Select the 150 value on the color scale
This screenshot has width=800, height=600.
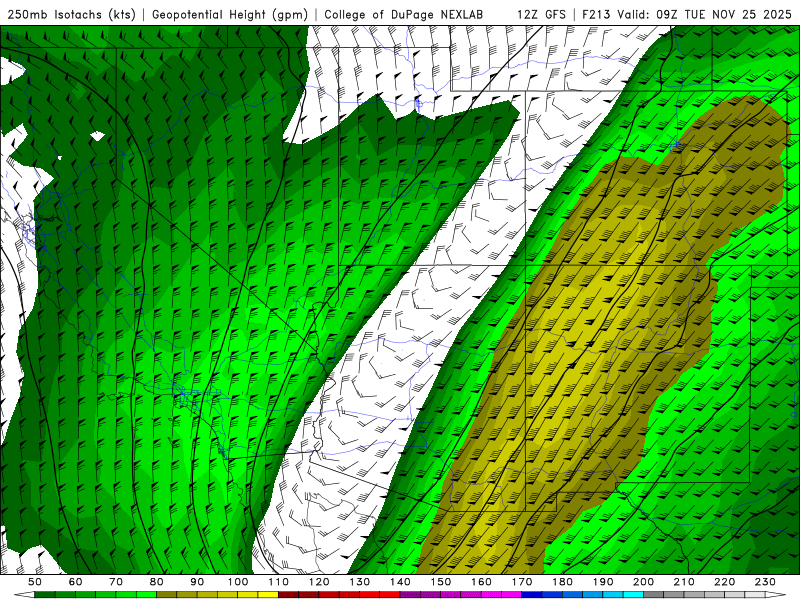point(440,582)
